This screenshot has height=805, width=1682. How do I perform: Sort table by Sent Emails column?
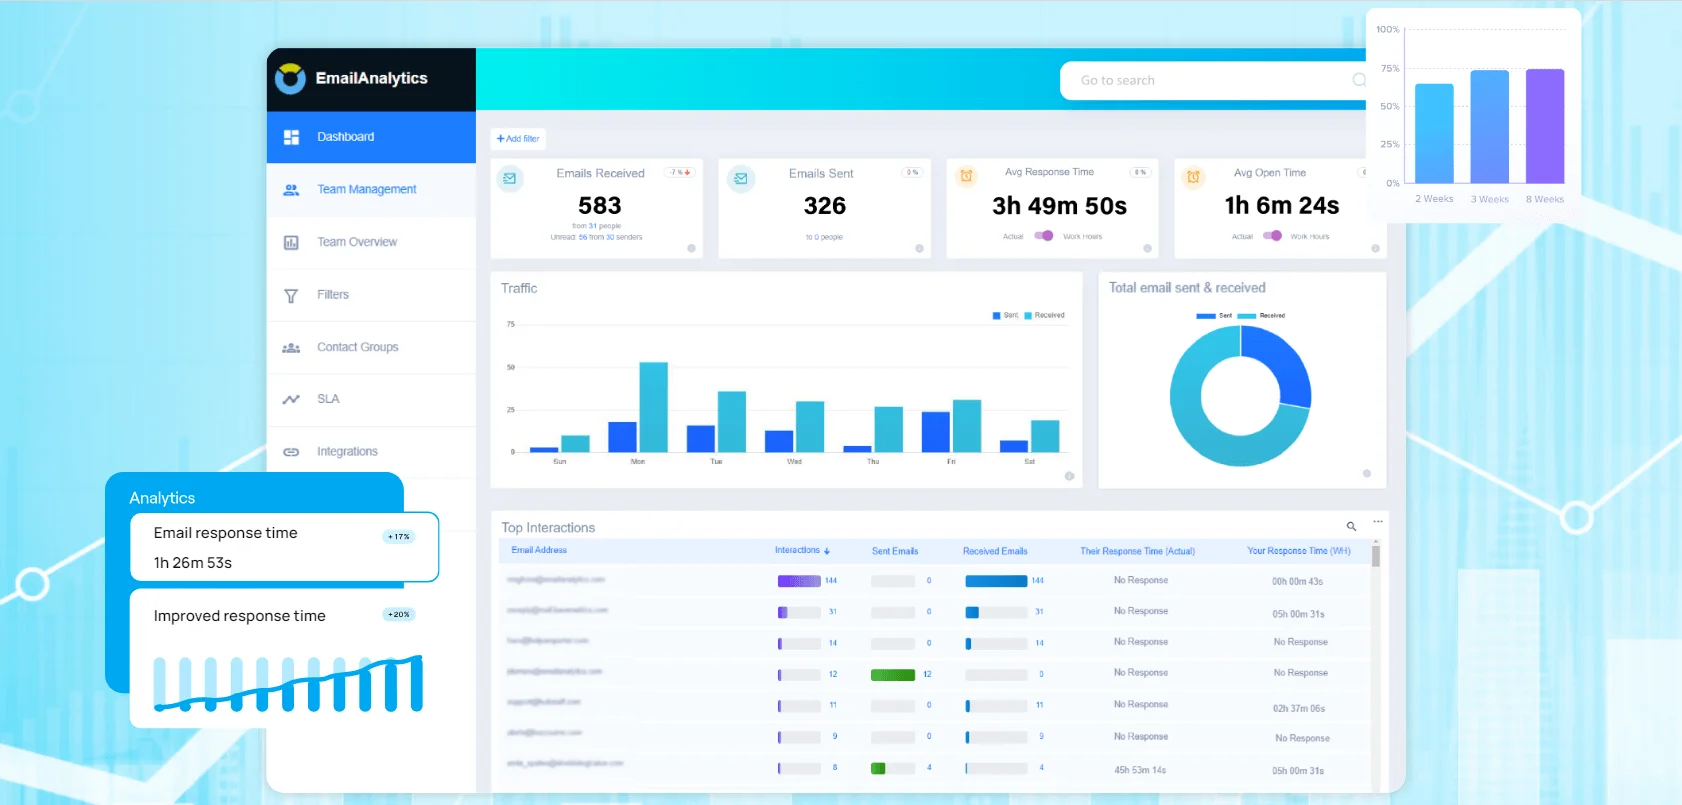pyautogui.click(x=895, y=551)
